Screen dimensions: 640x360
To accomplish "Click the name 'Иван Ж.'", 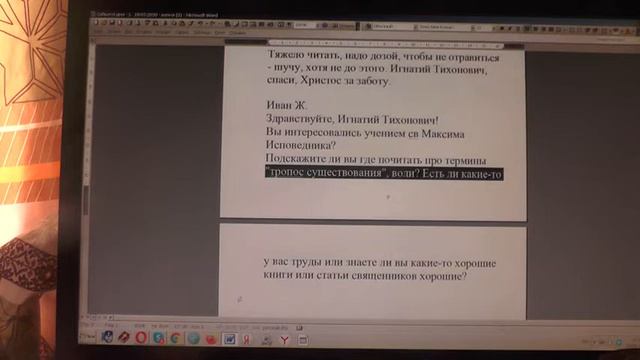I will coord(287,105).
